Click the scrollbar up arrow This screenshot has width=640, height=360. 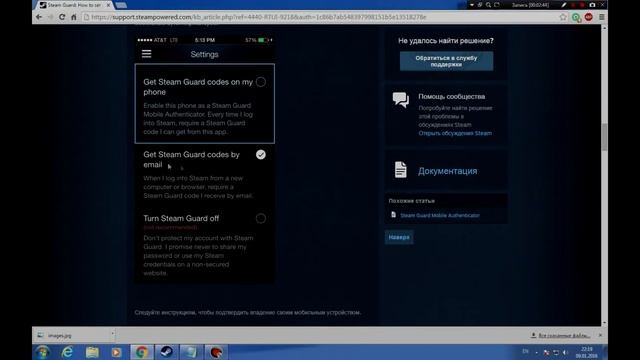coord(604,28)
